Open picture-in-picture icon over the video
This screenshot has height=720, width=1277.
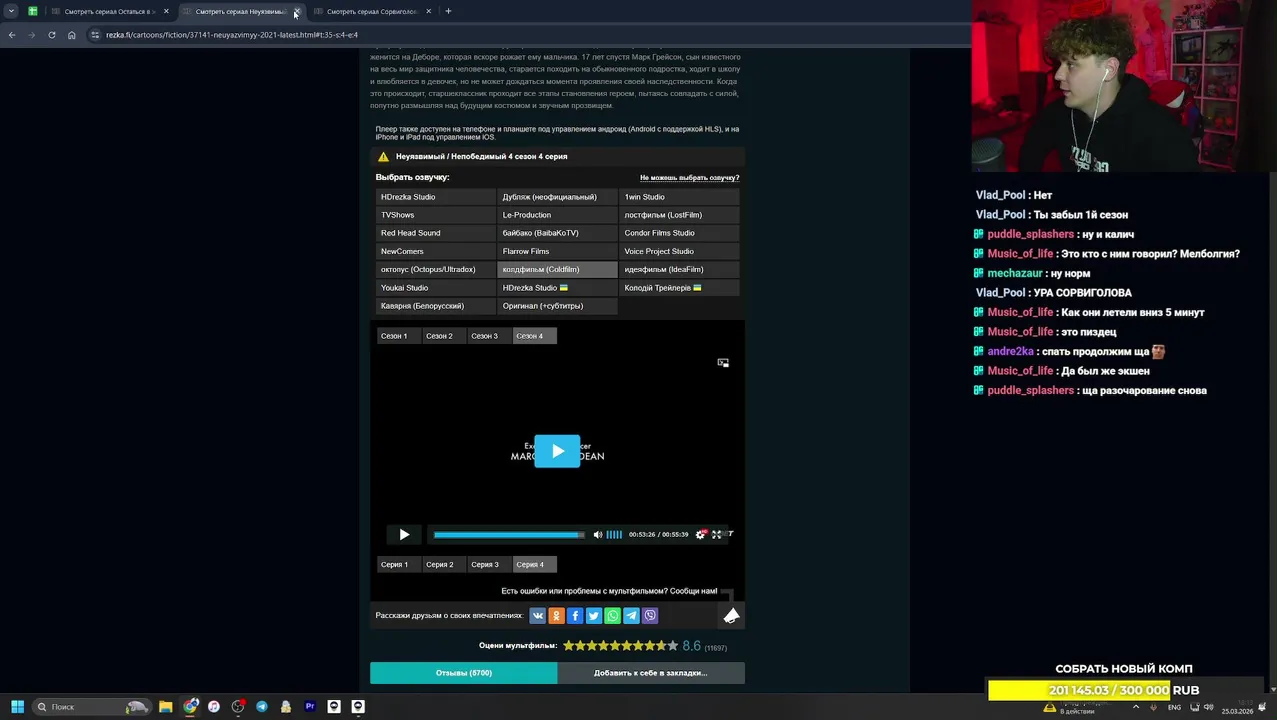(723, 363)
